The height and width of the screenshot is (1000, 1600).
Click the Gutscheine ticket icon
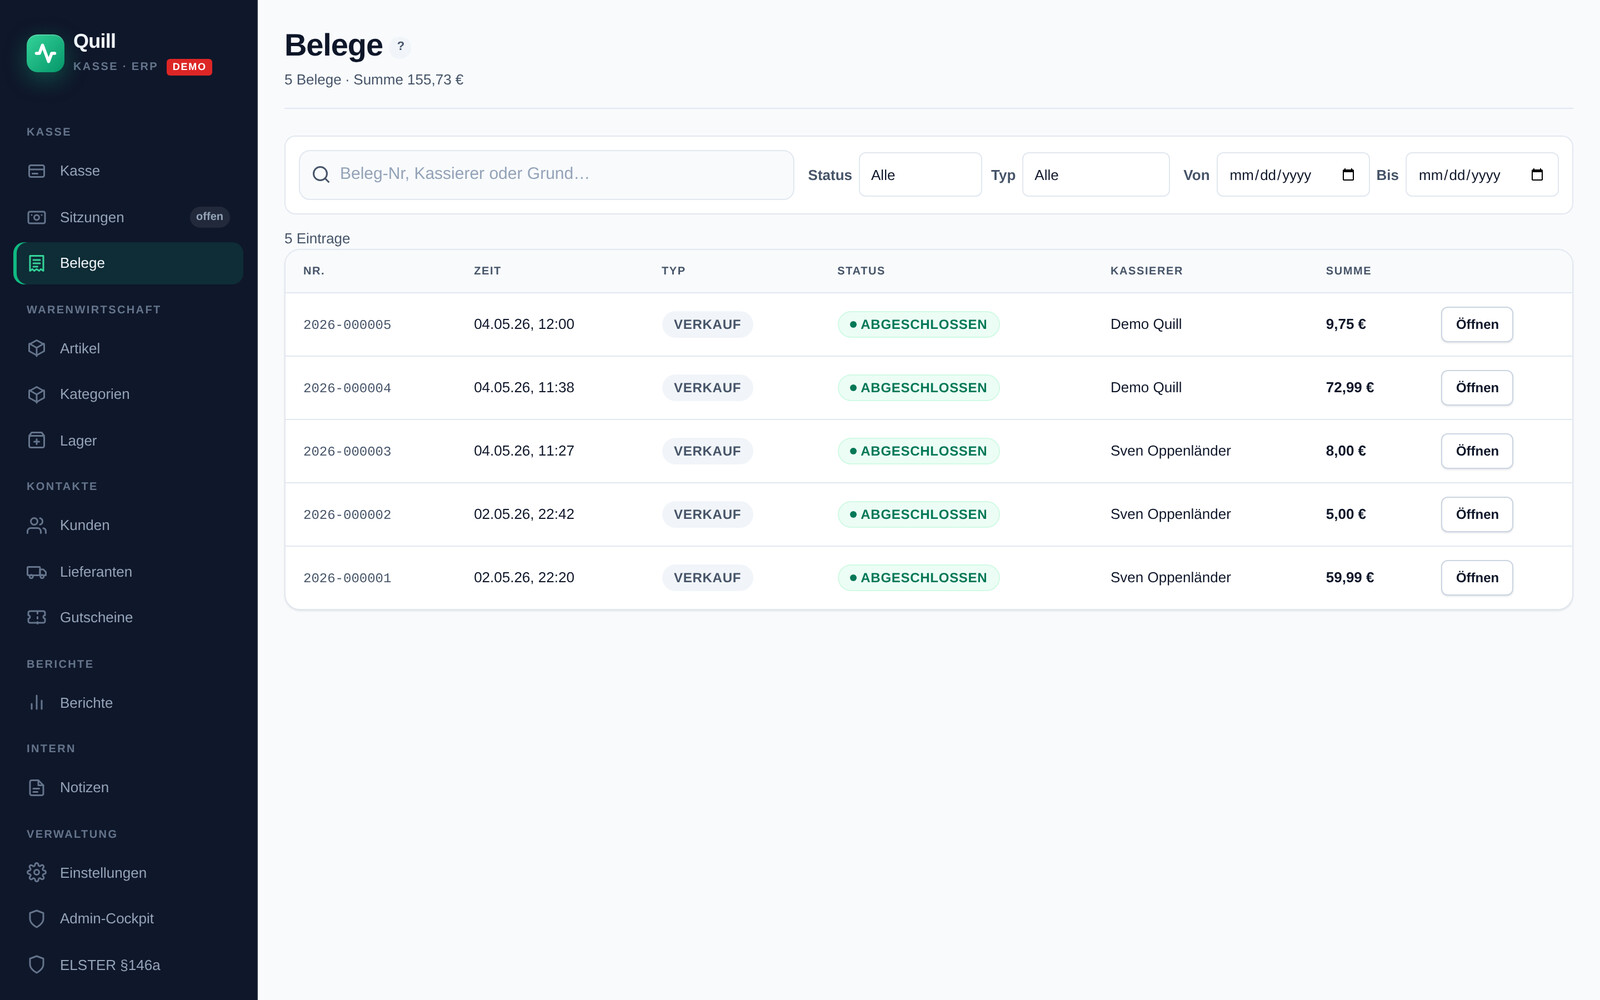click(37, 617)
